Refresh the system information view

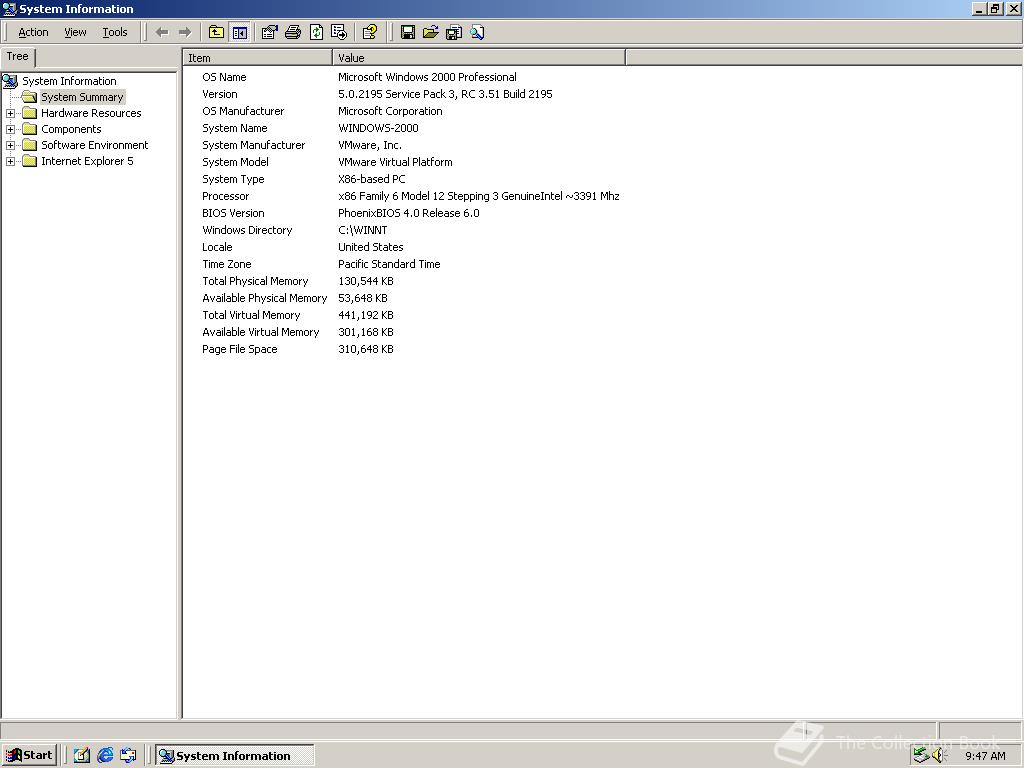pos(316,32)
